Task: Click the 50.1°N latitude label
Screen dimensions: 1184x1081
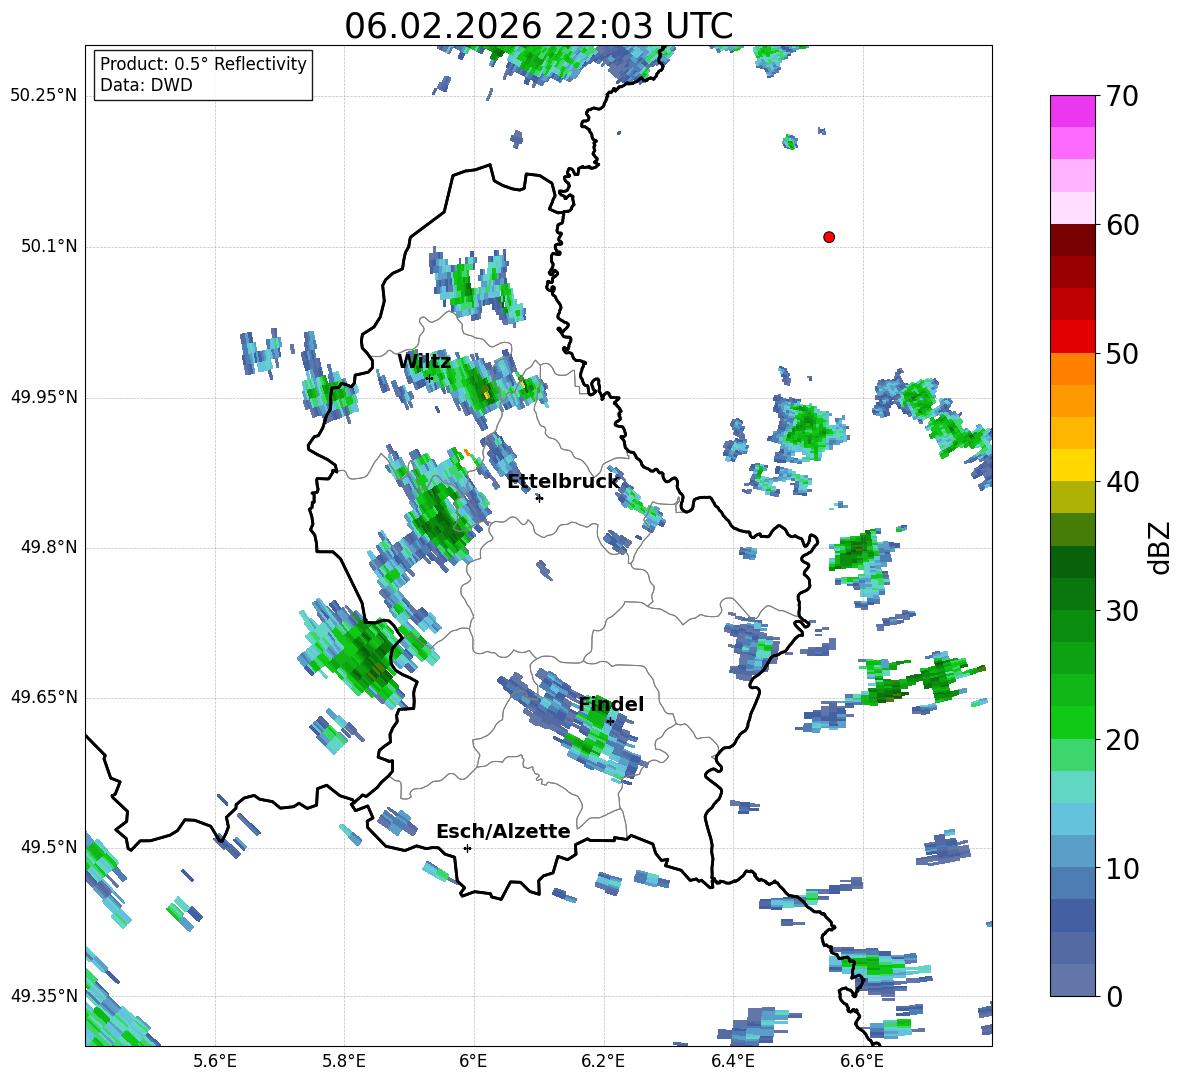Action: coord(48,246)
